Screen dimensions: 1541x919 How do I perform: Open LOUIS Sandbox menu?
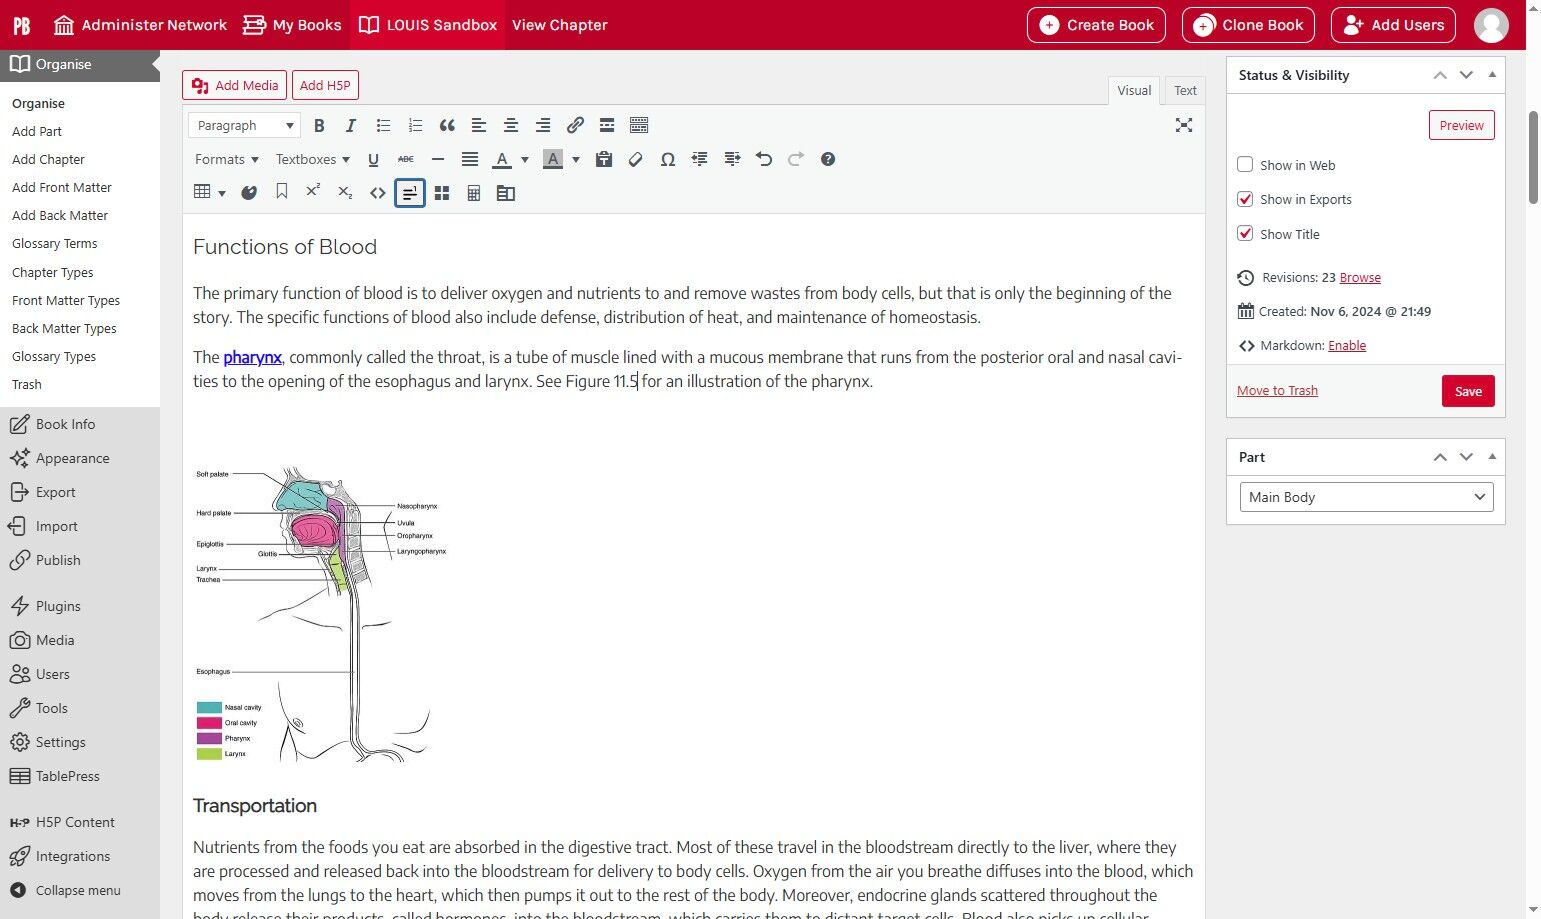pos(428,25)
